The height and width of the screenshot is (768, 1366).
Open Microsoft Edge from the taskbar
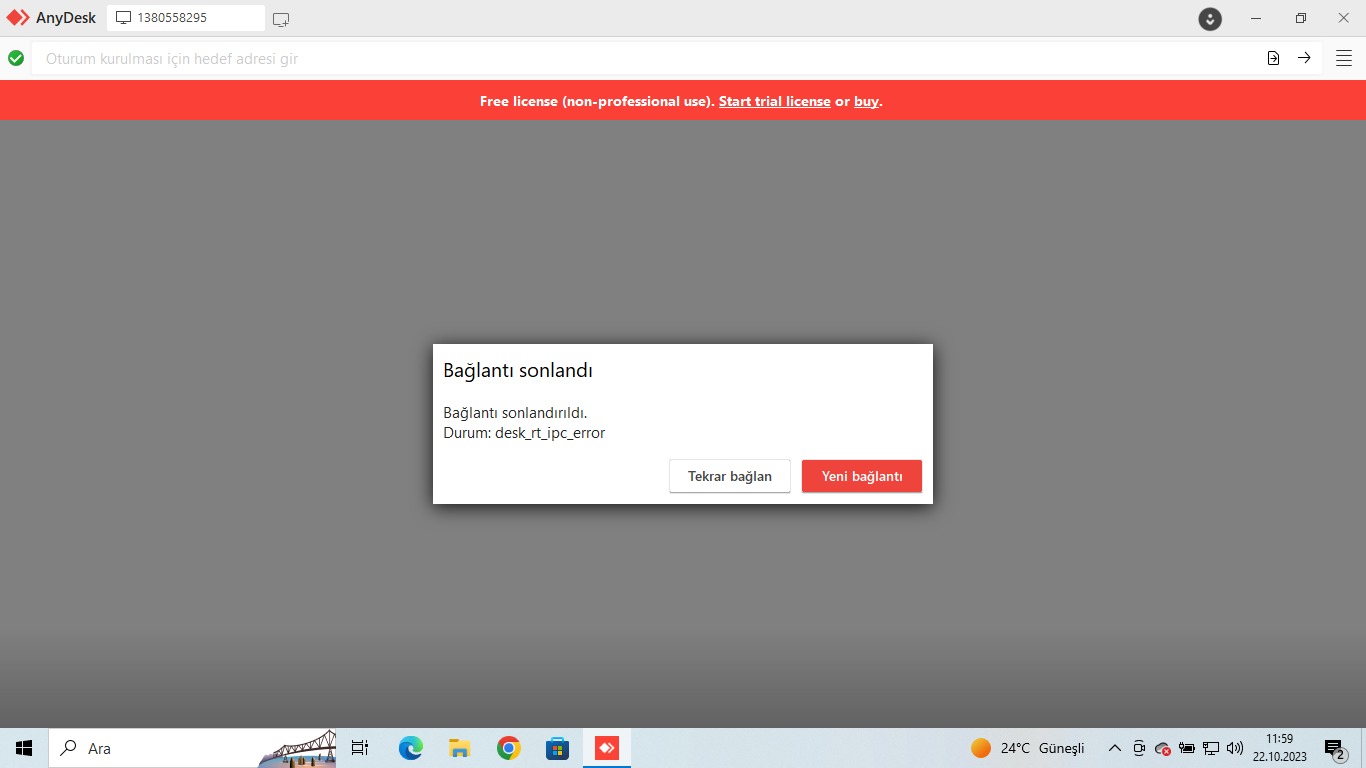[x=410, y=748]
